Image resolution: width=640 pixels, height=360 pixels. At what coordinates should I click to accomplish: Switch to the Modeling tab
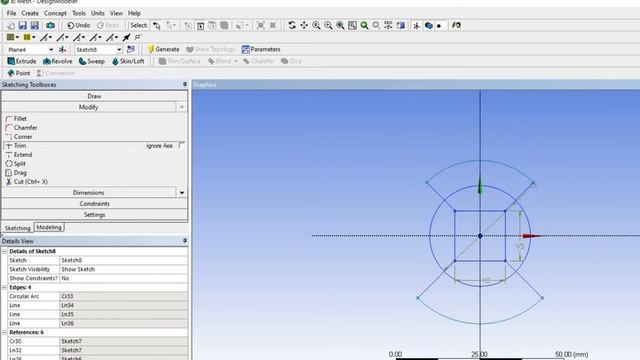pyautogui.click(x=49, y=227)
